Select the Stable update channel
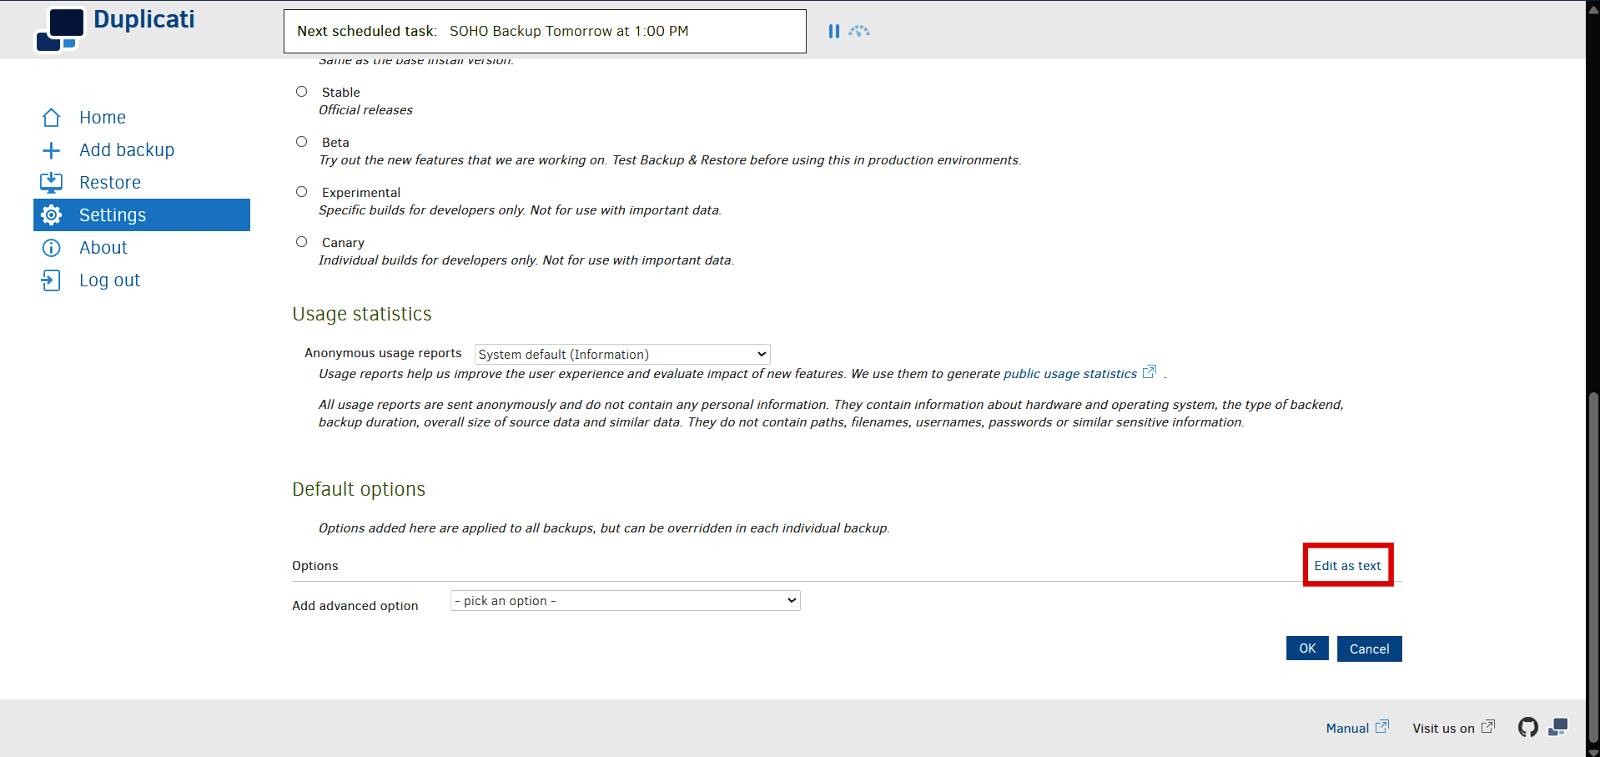 click(301, 92)
